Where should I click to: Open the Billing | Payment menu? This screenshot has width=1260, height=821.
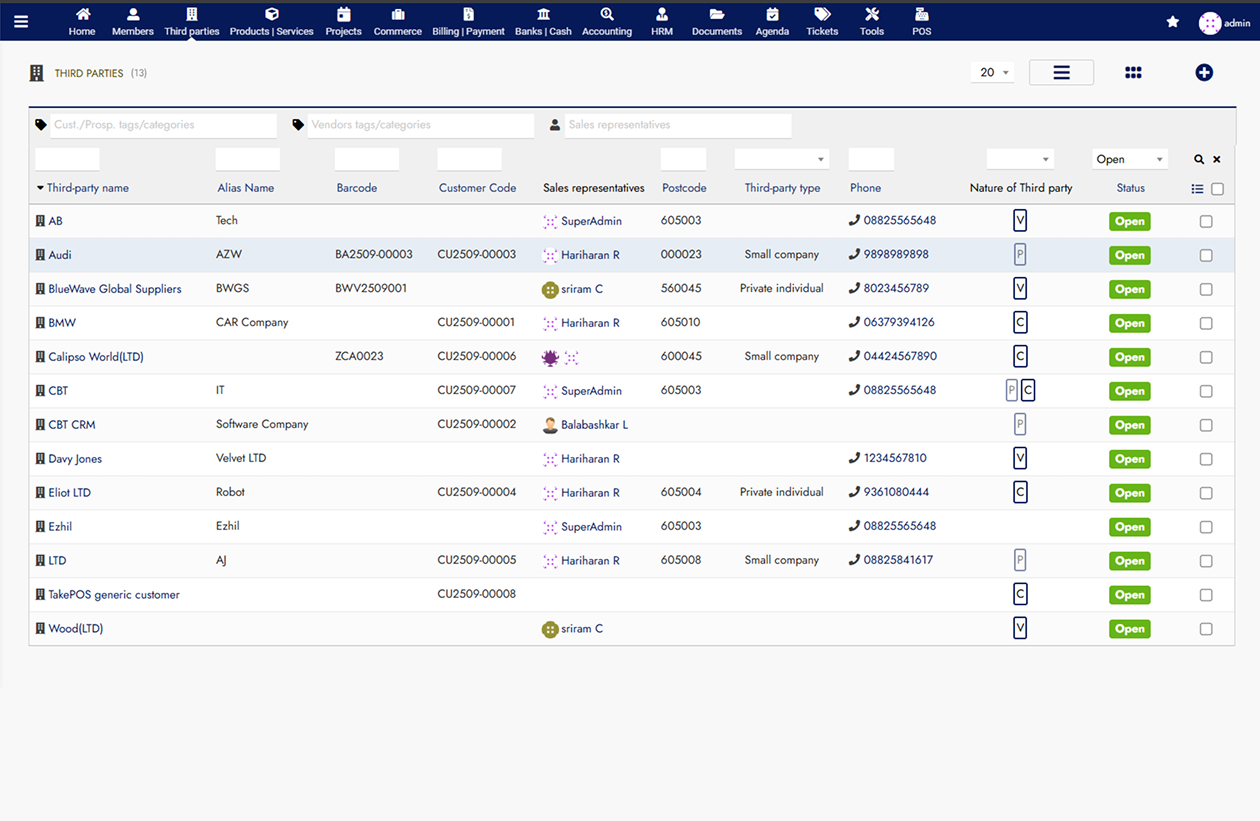point(468,22)
